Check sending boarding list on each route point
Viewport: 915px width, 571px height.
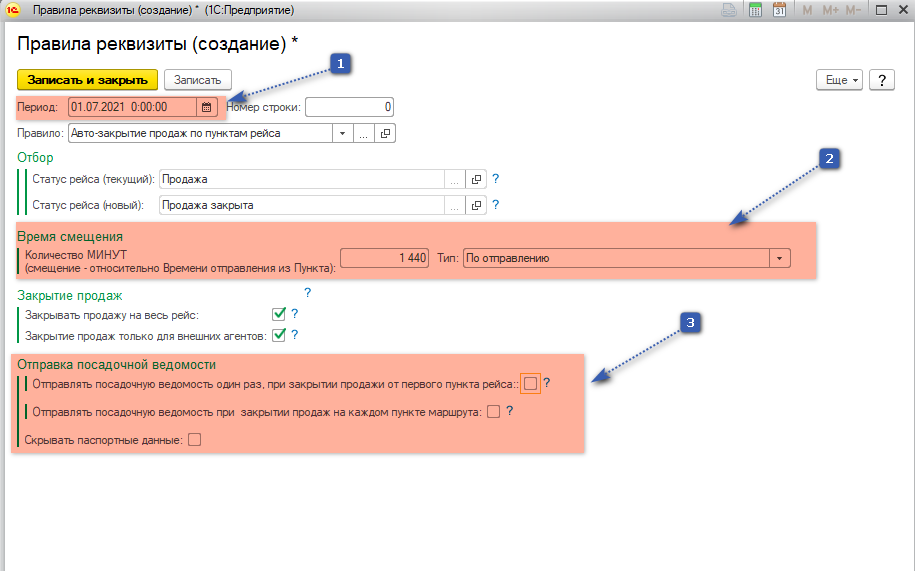(493, 411)
